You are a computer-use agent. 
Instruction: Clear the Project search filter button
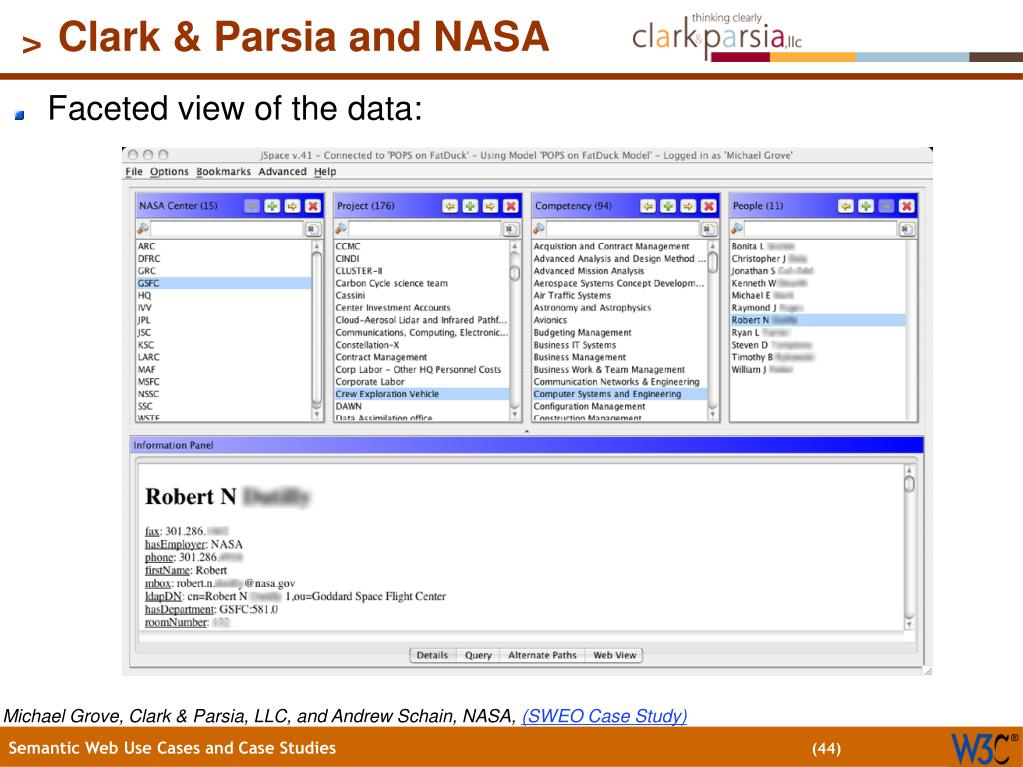coord(510,229)
